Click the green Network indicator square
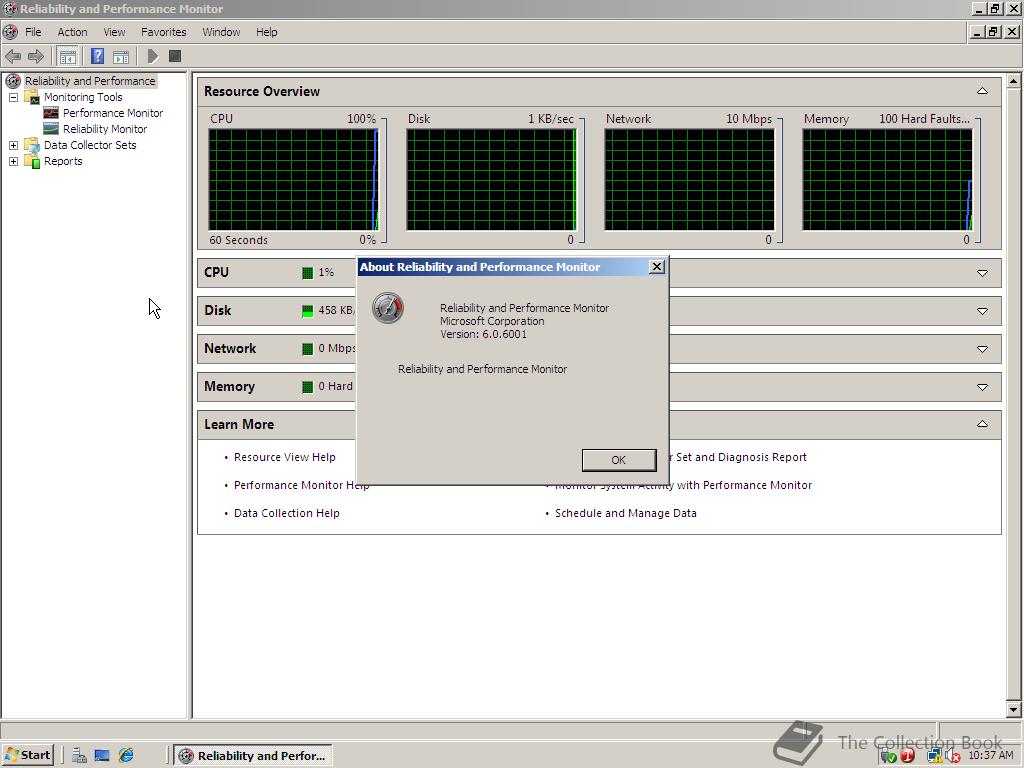Image resolution: width=1024 pixels, height=768 pixels. pos(308,349)
